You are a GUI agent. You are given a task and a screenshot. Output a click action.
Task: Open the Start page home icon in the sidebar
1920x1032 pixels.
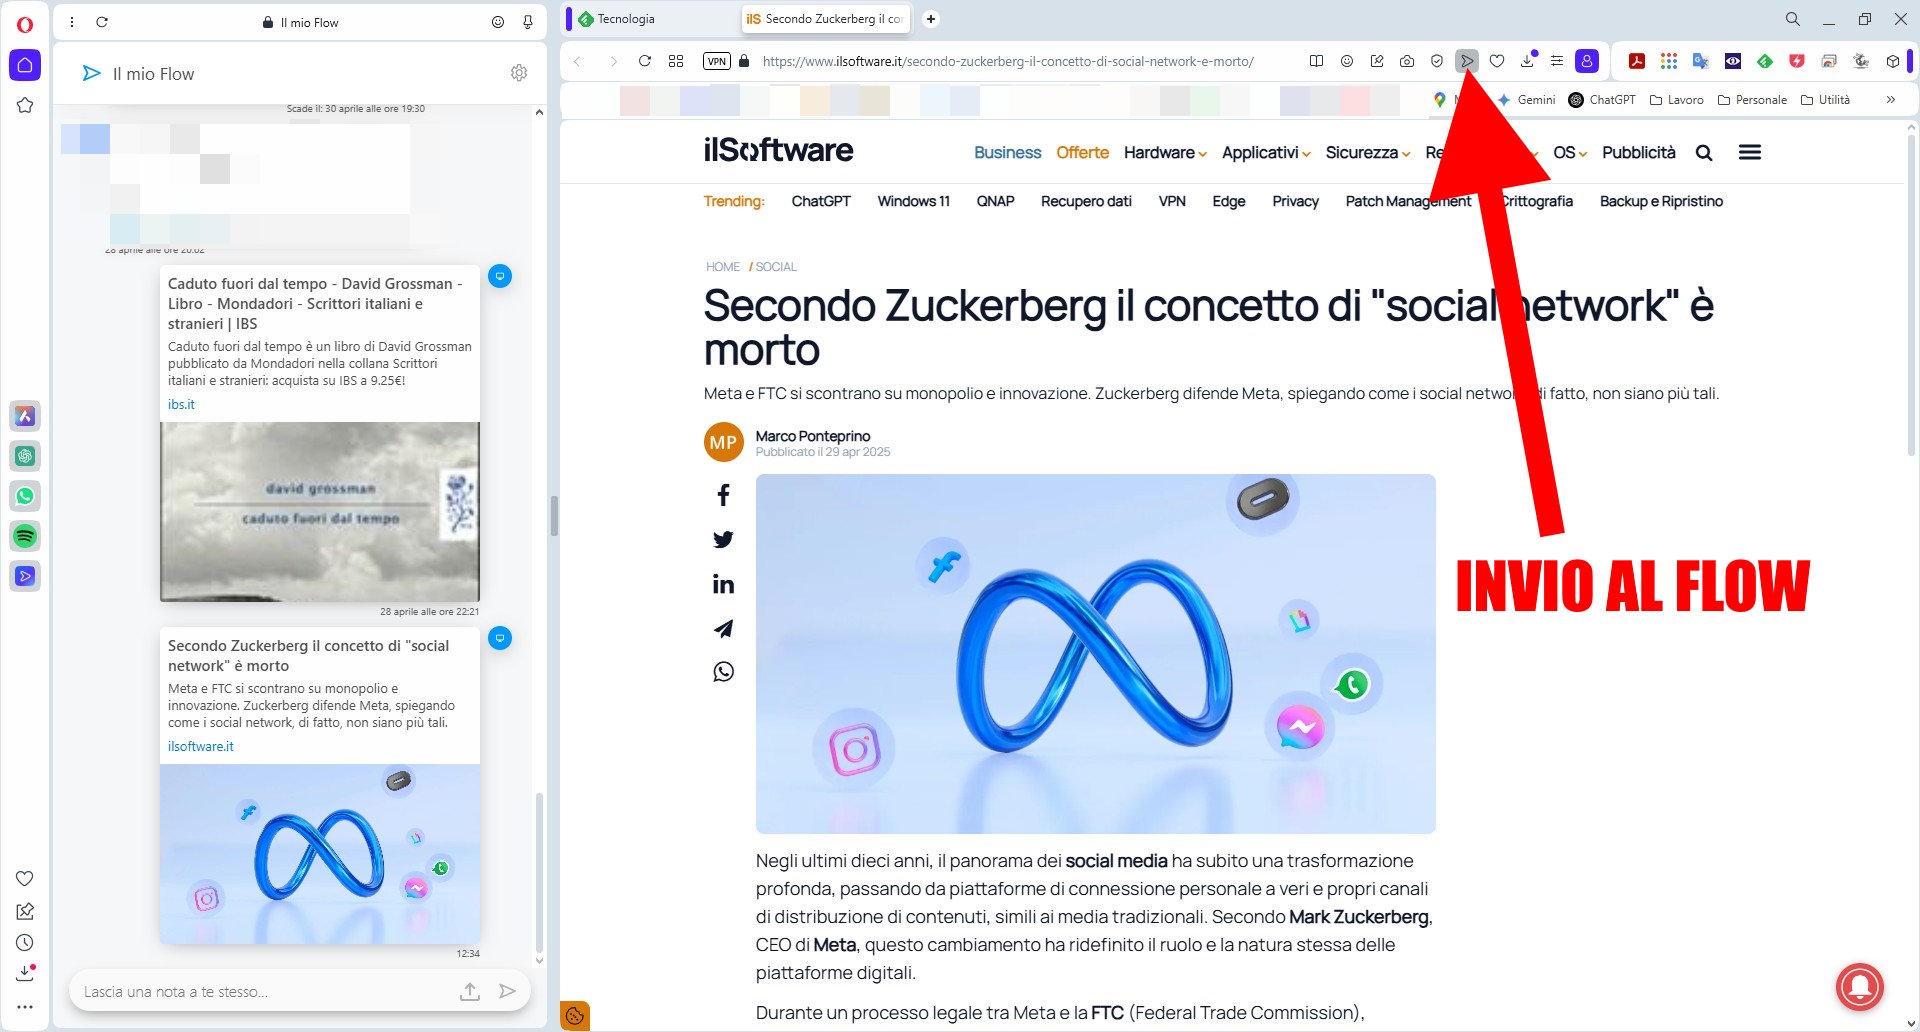(x=25, y=66)
